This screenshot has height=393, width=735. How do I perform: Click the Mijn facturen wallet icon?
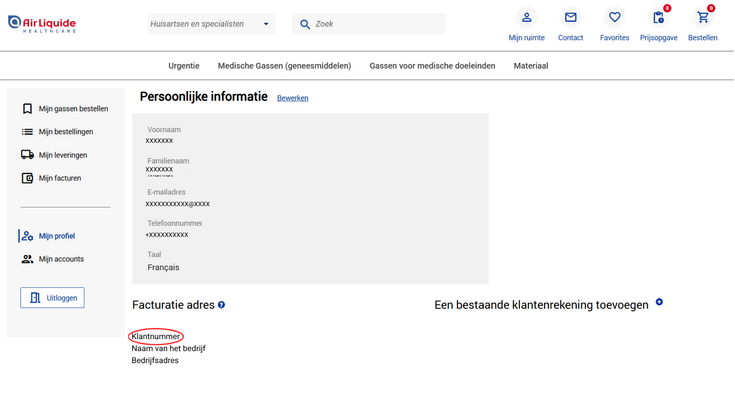(x=27, y=178)
